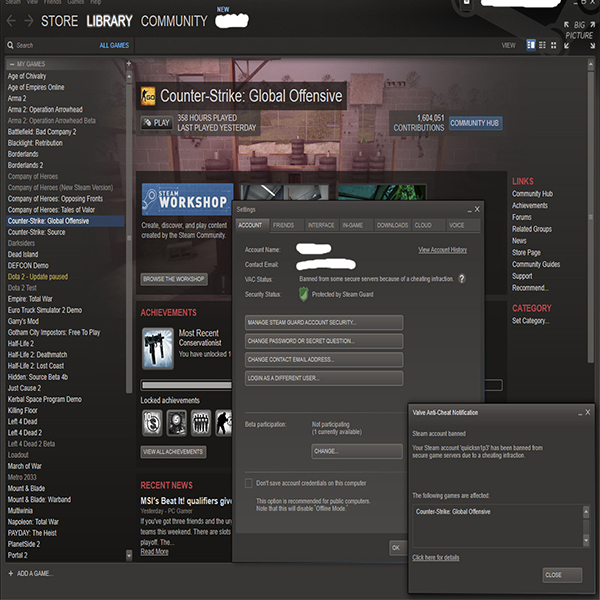Click Login as a Different User
The image size is (600, 600).
[x=324, y=378]
